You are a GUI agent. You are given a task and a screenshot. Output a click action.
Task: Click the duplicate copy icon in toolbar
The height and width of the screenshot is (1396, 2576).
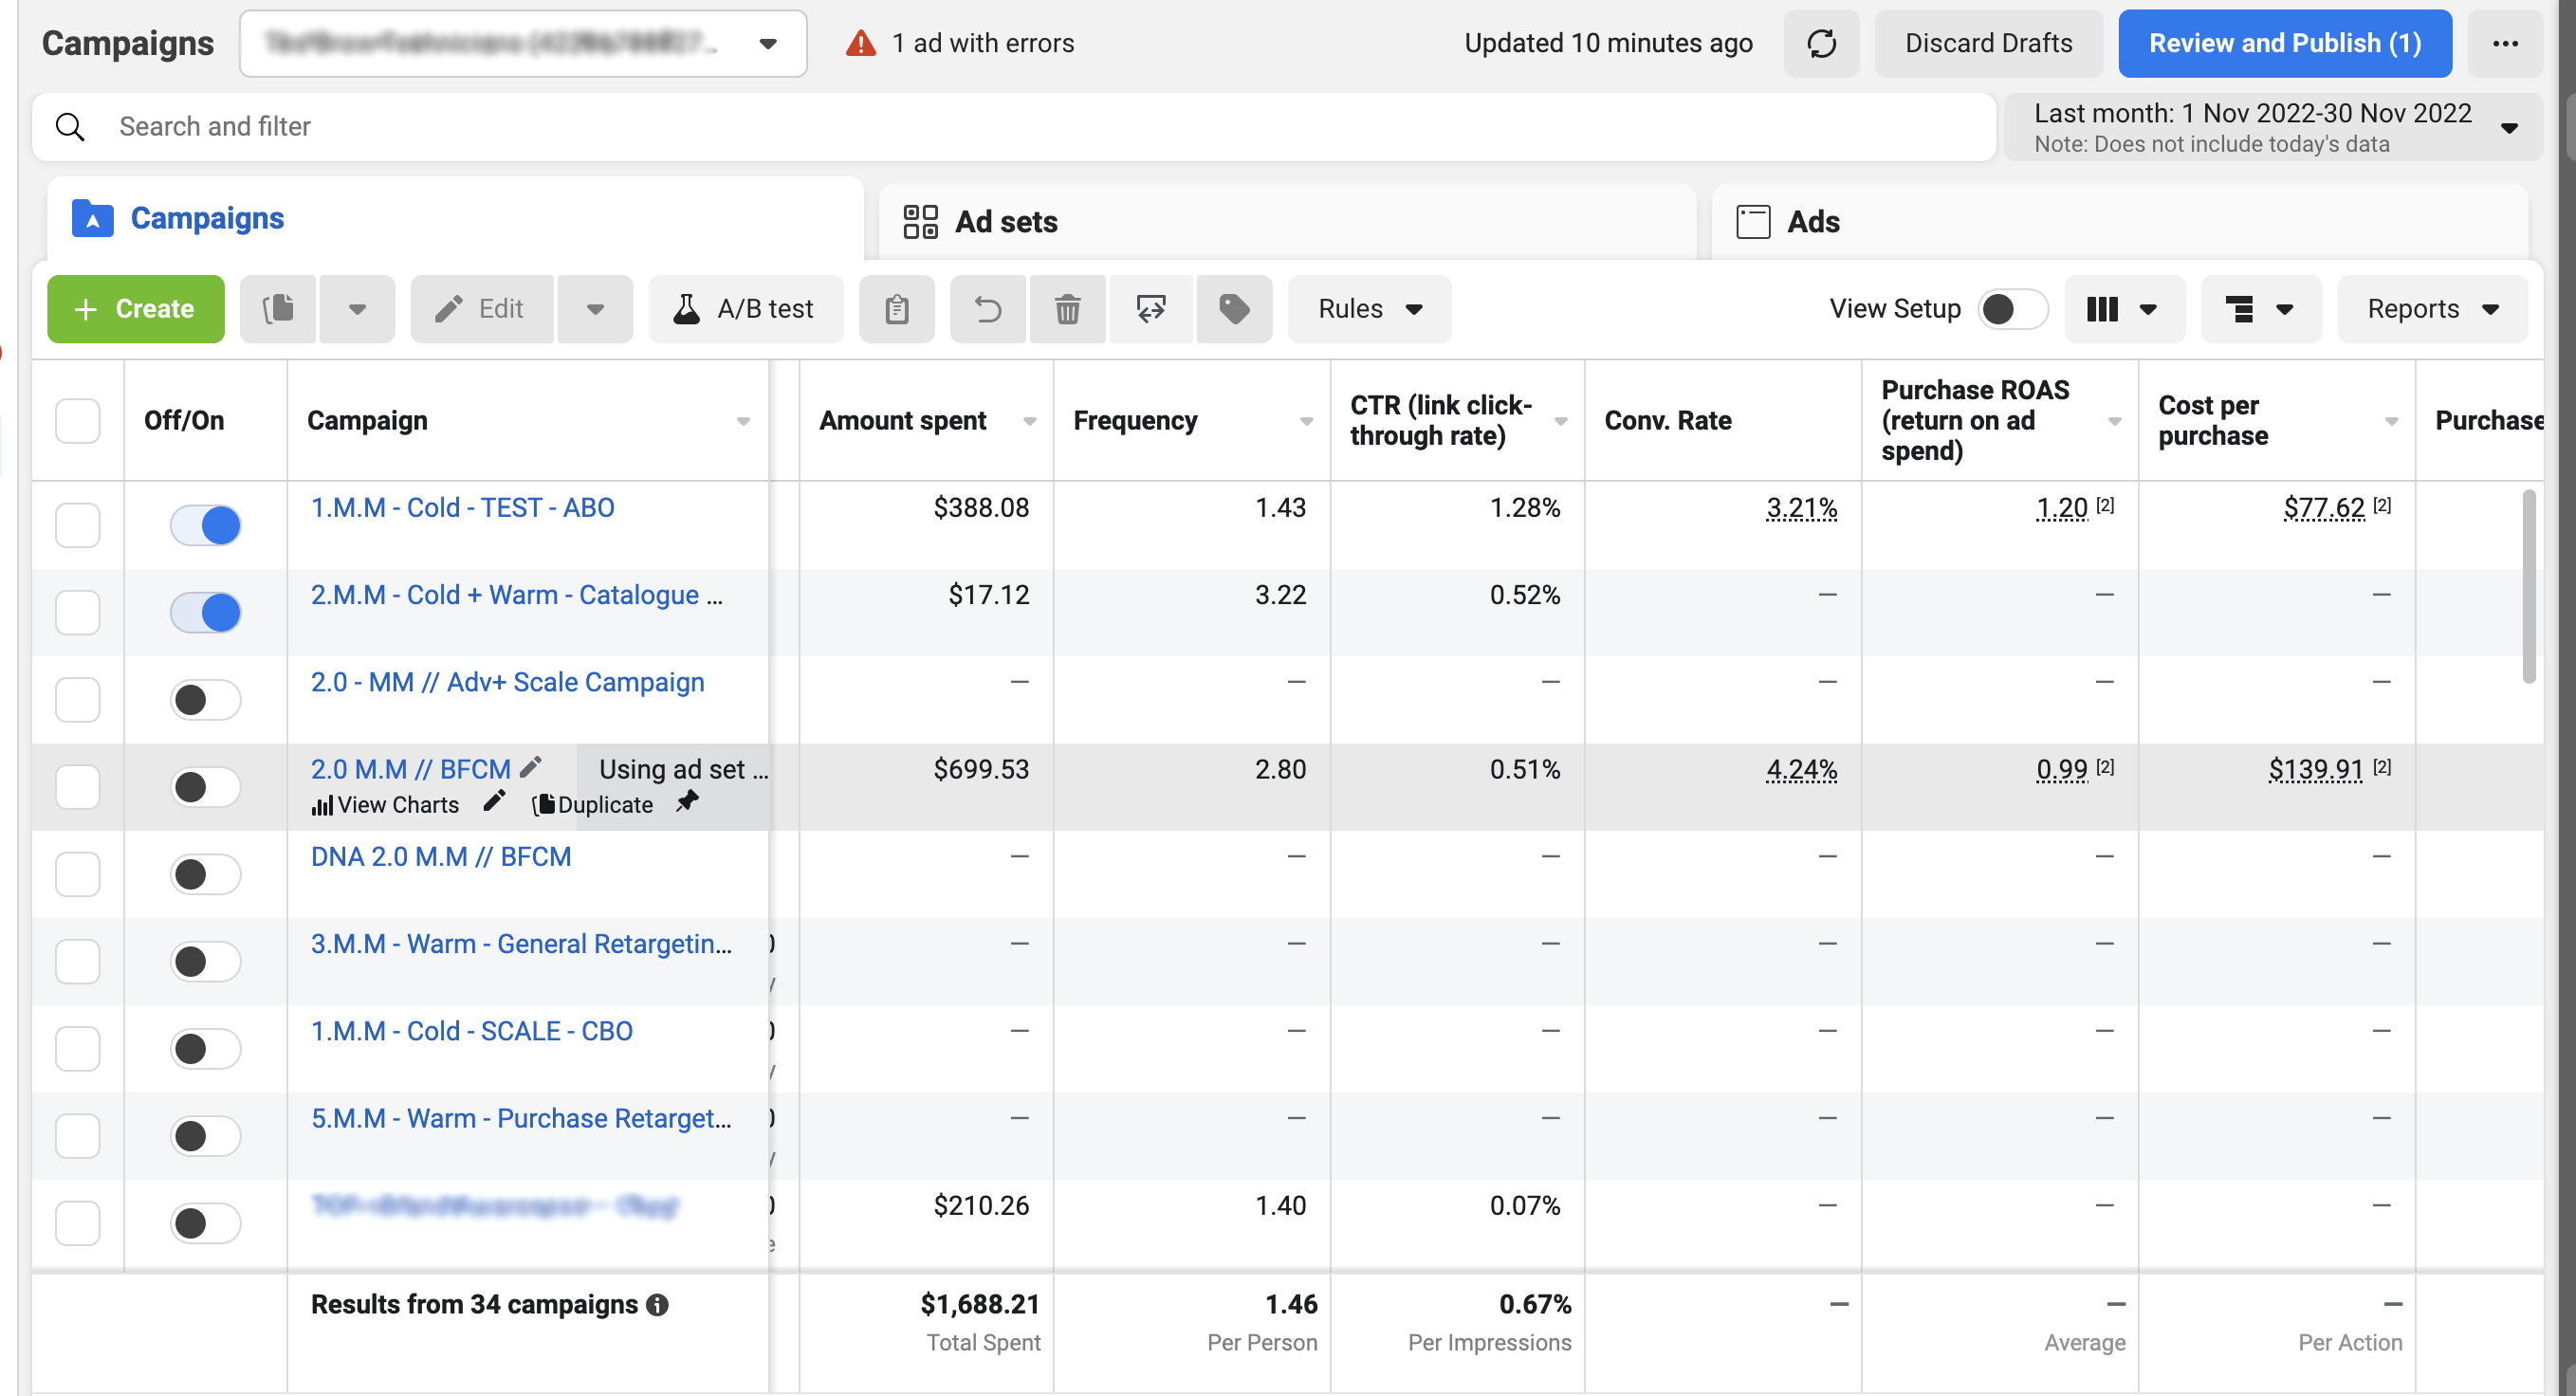pos(278,309)
